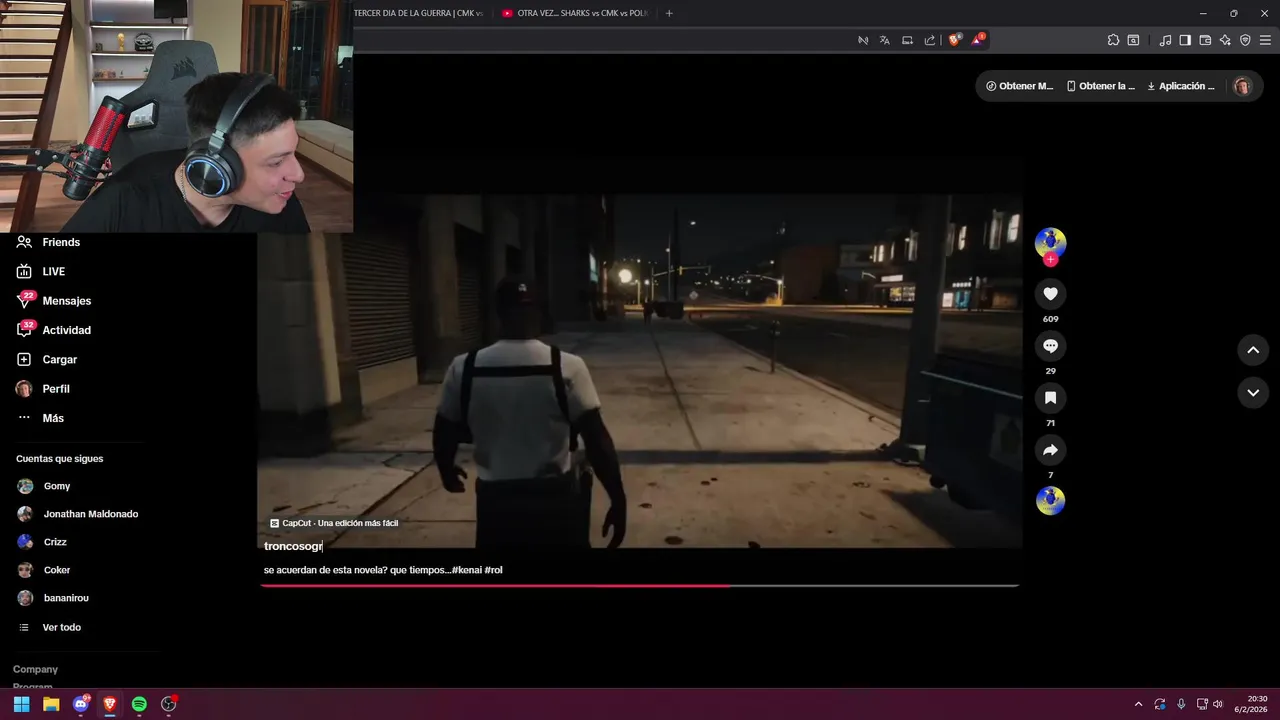Open Leo AI sparkle icon
The width and height of the screenshot is (1280, 720).
tap(1225, 40)
